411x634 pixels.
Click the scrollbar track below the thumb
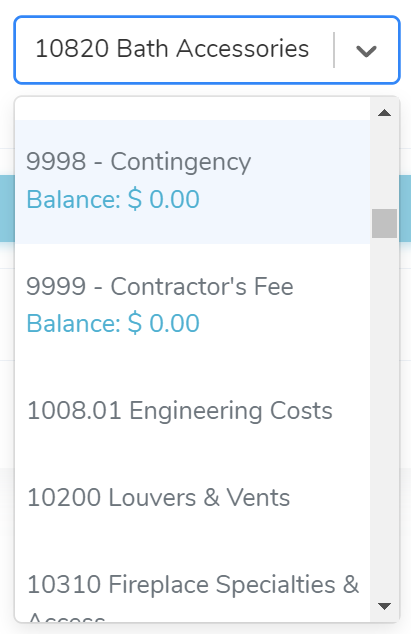click(x=384, y=416)
